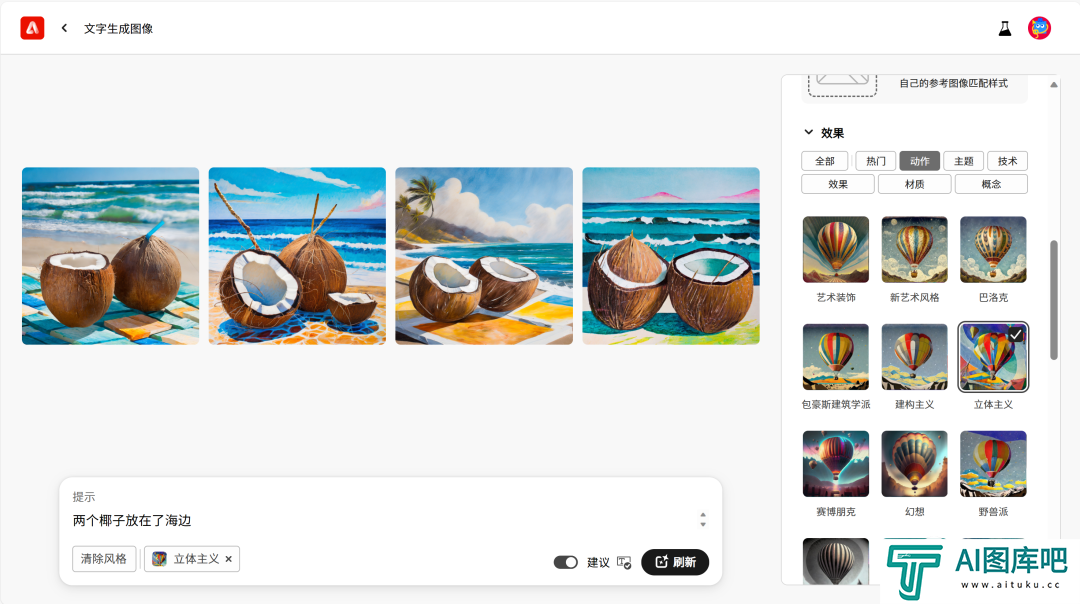Remove the 立体主义 style tag with the x
The width and height of the screenshot is (1080, 604).
point(229,559)
